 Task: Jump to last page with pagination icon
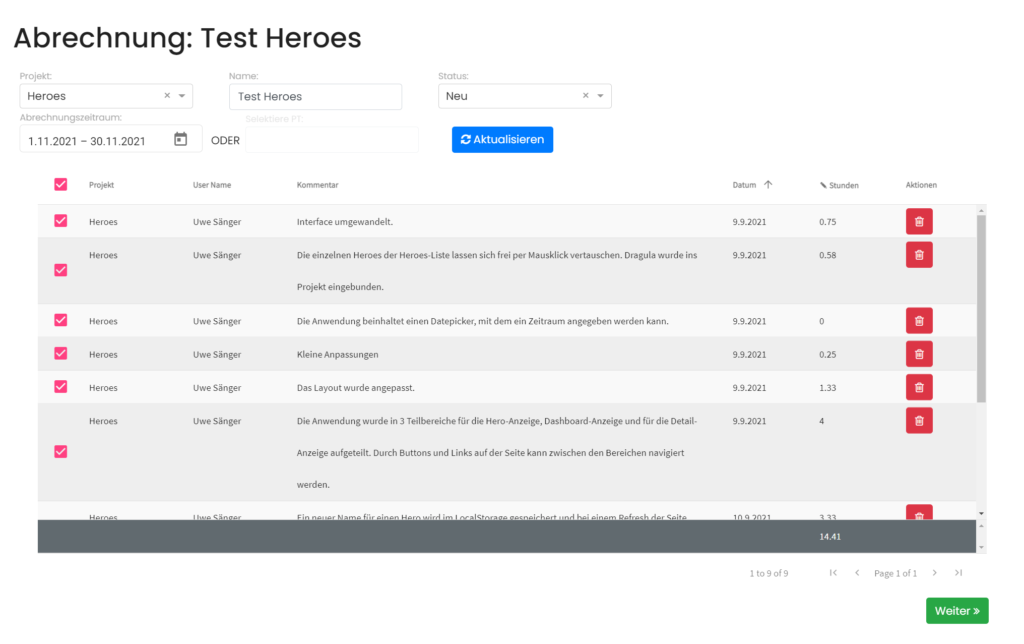pyautogui.click(x=958, y=573)
